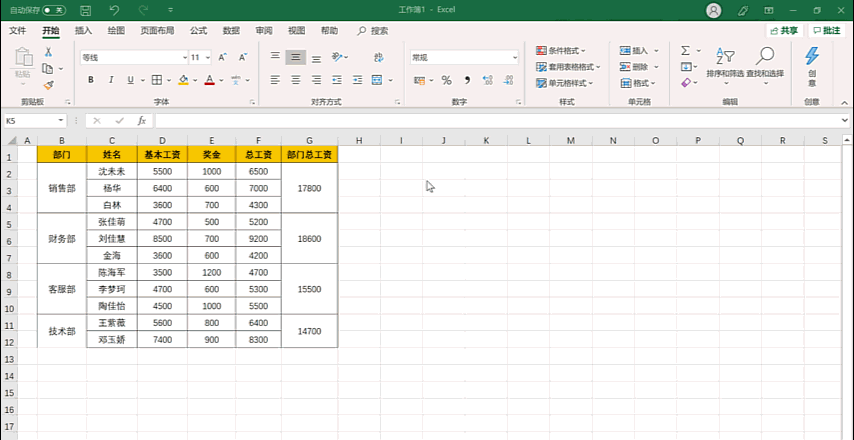Toggle Italic formatting
The width and height of the screenshot is (854, 440).
click(x=112, y=80)
